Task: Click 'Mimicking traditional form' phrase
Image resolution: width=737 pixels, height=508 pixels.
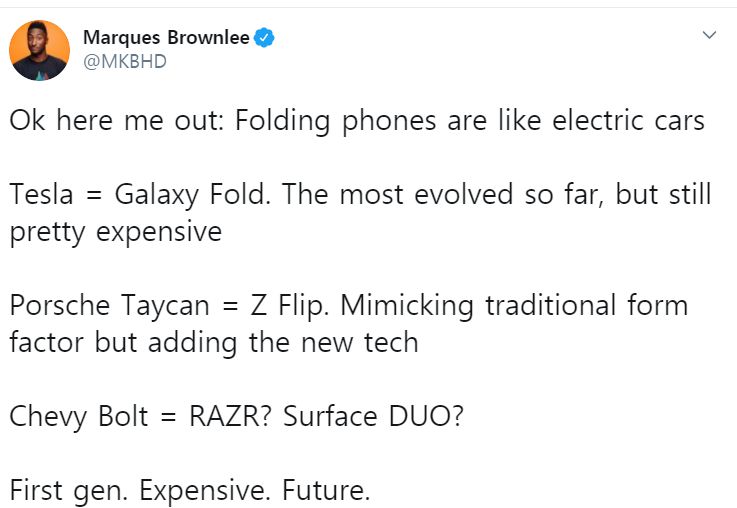Action: 513,305
